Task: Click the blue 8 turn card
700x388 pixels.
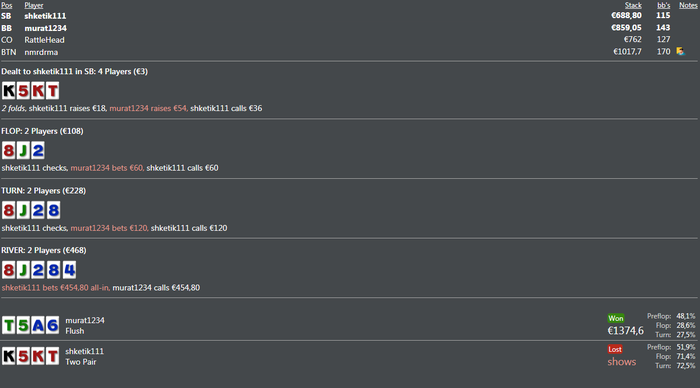Action: pyautogui.click(x=53, y=210)
